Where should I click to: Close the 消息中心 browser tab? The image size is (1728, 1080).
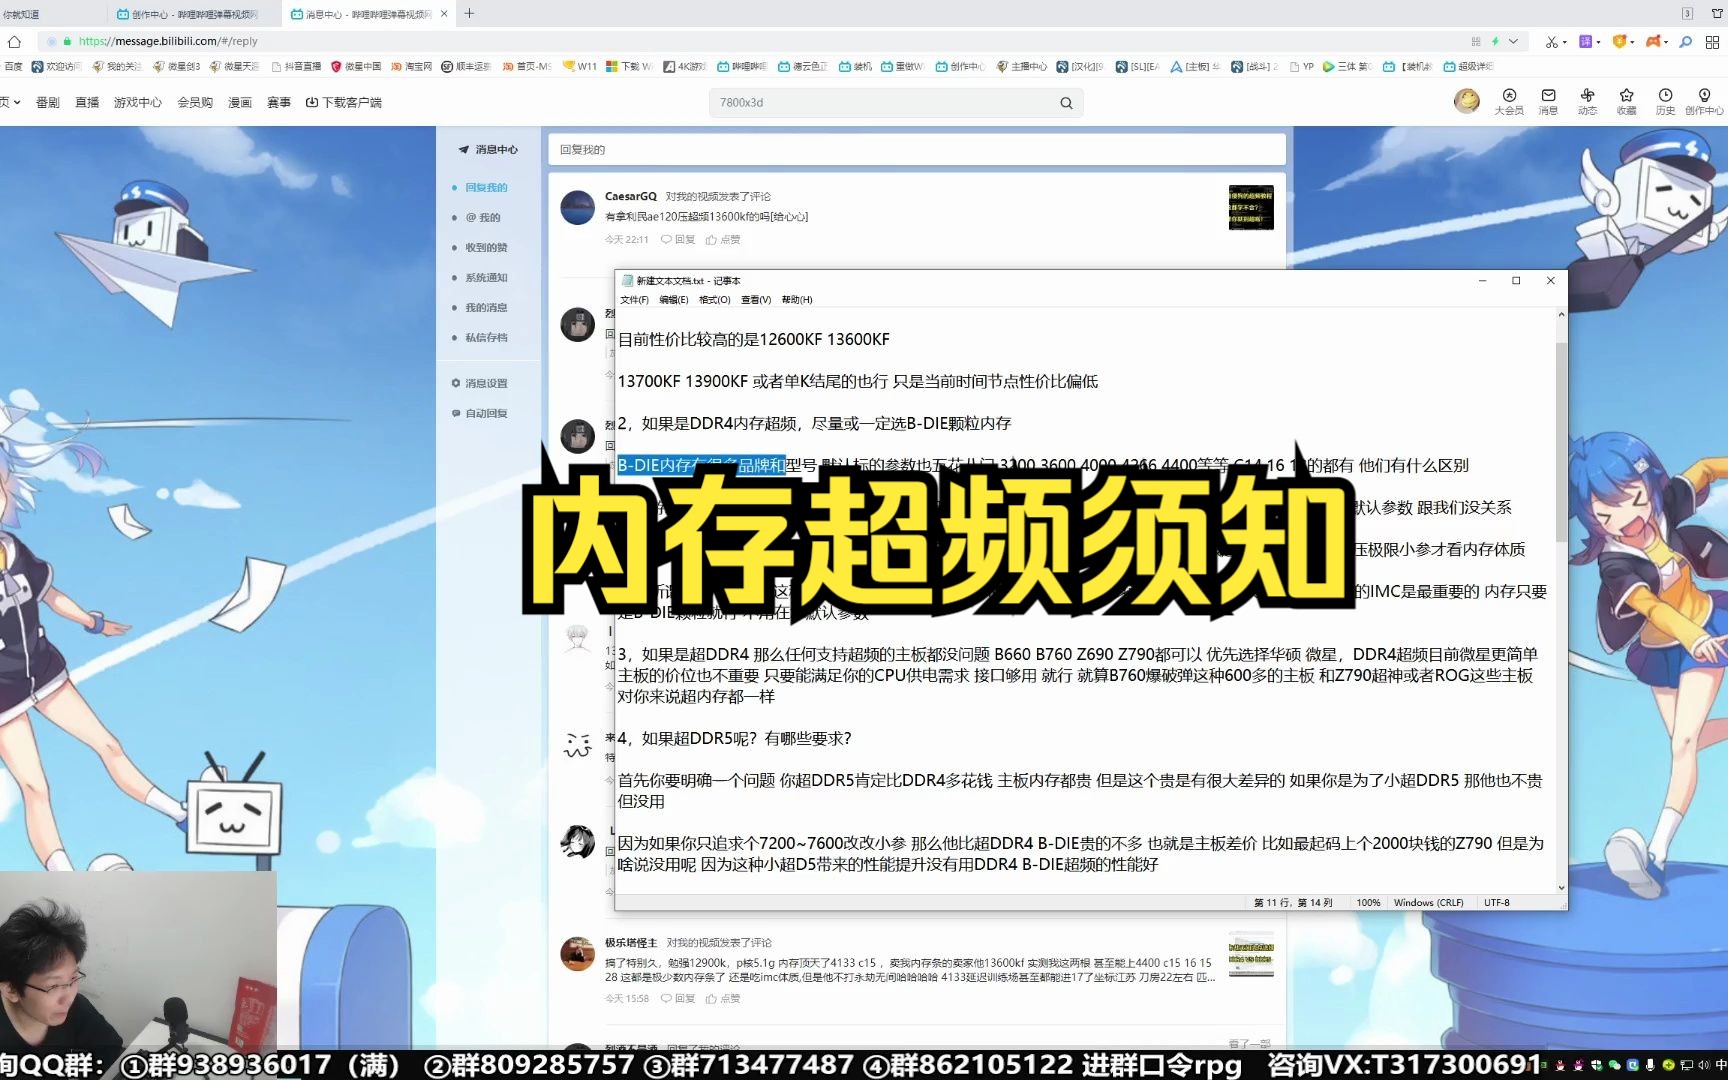[445, 14]
